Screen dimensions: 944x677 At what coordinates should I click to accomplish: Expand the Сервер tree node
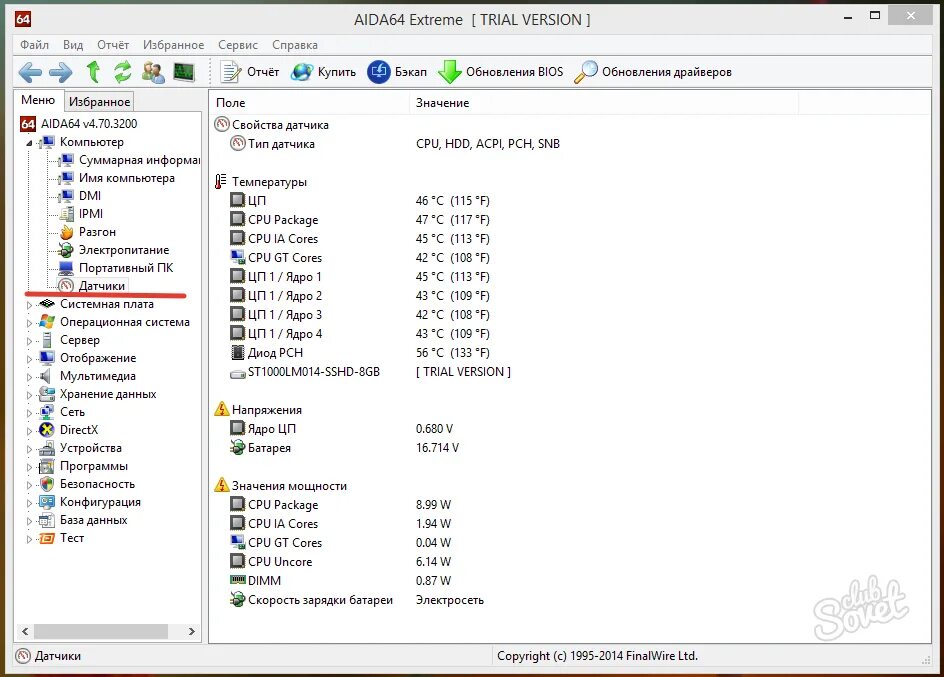pyautogui.click(x=29, y=341)
